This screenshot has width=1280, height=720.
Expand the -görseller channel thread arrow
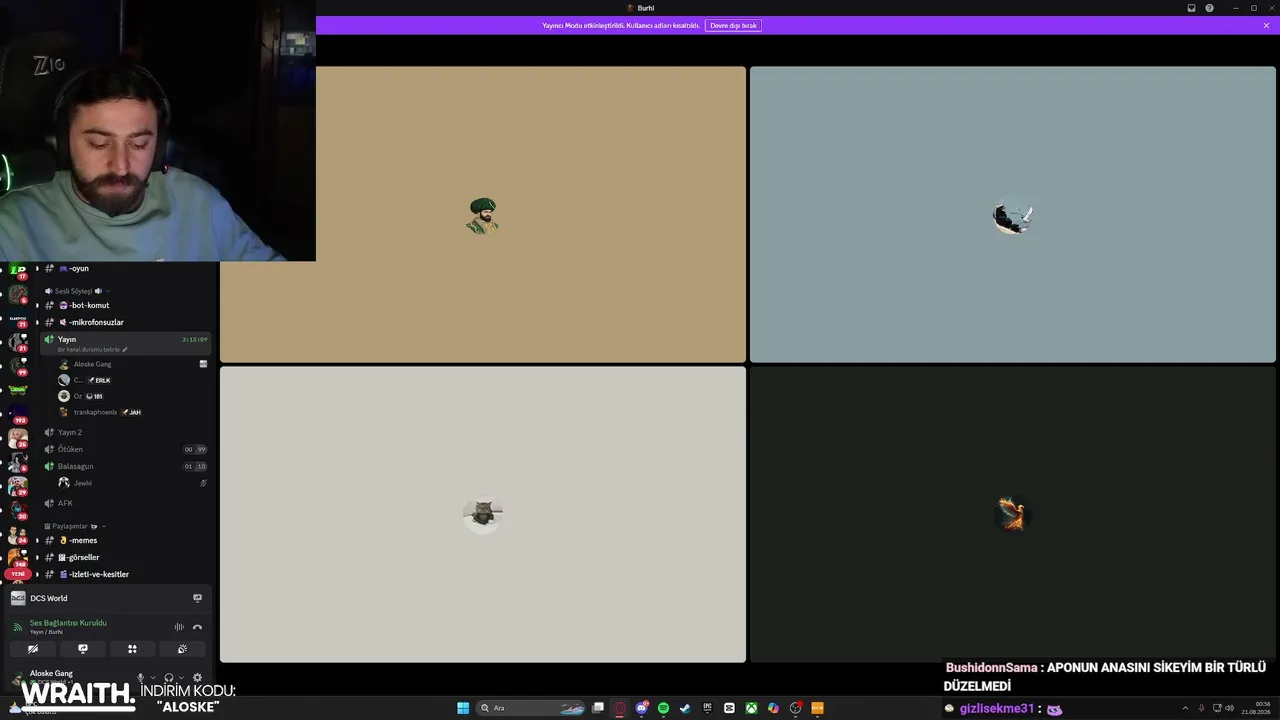[x=37, y=557]
